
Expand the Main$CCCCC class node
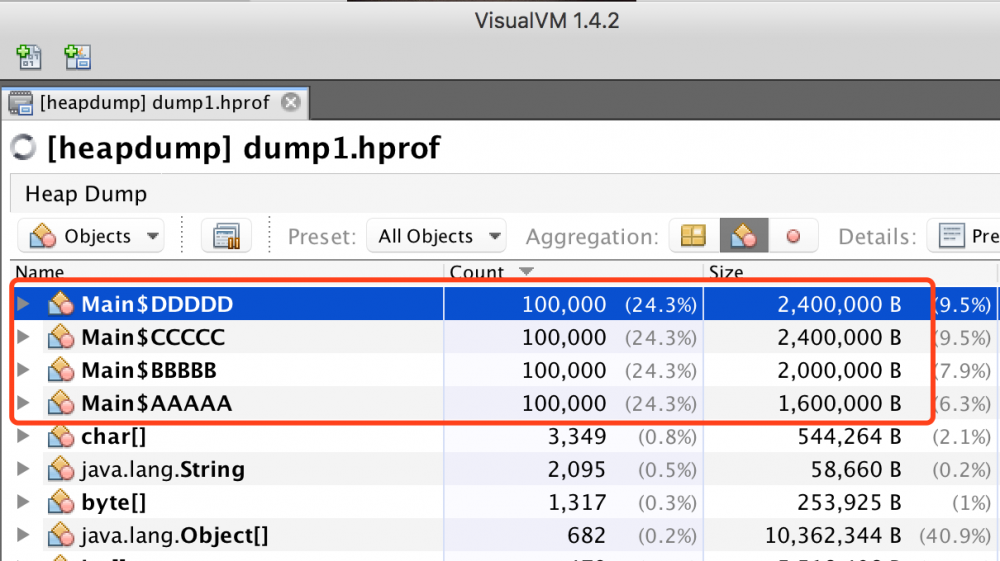pos(23,337)
